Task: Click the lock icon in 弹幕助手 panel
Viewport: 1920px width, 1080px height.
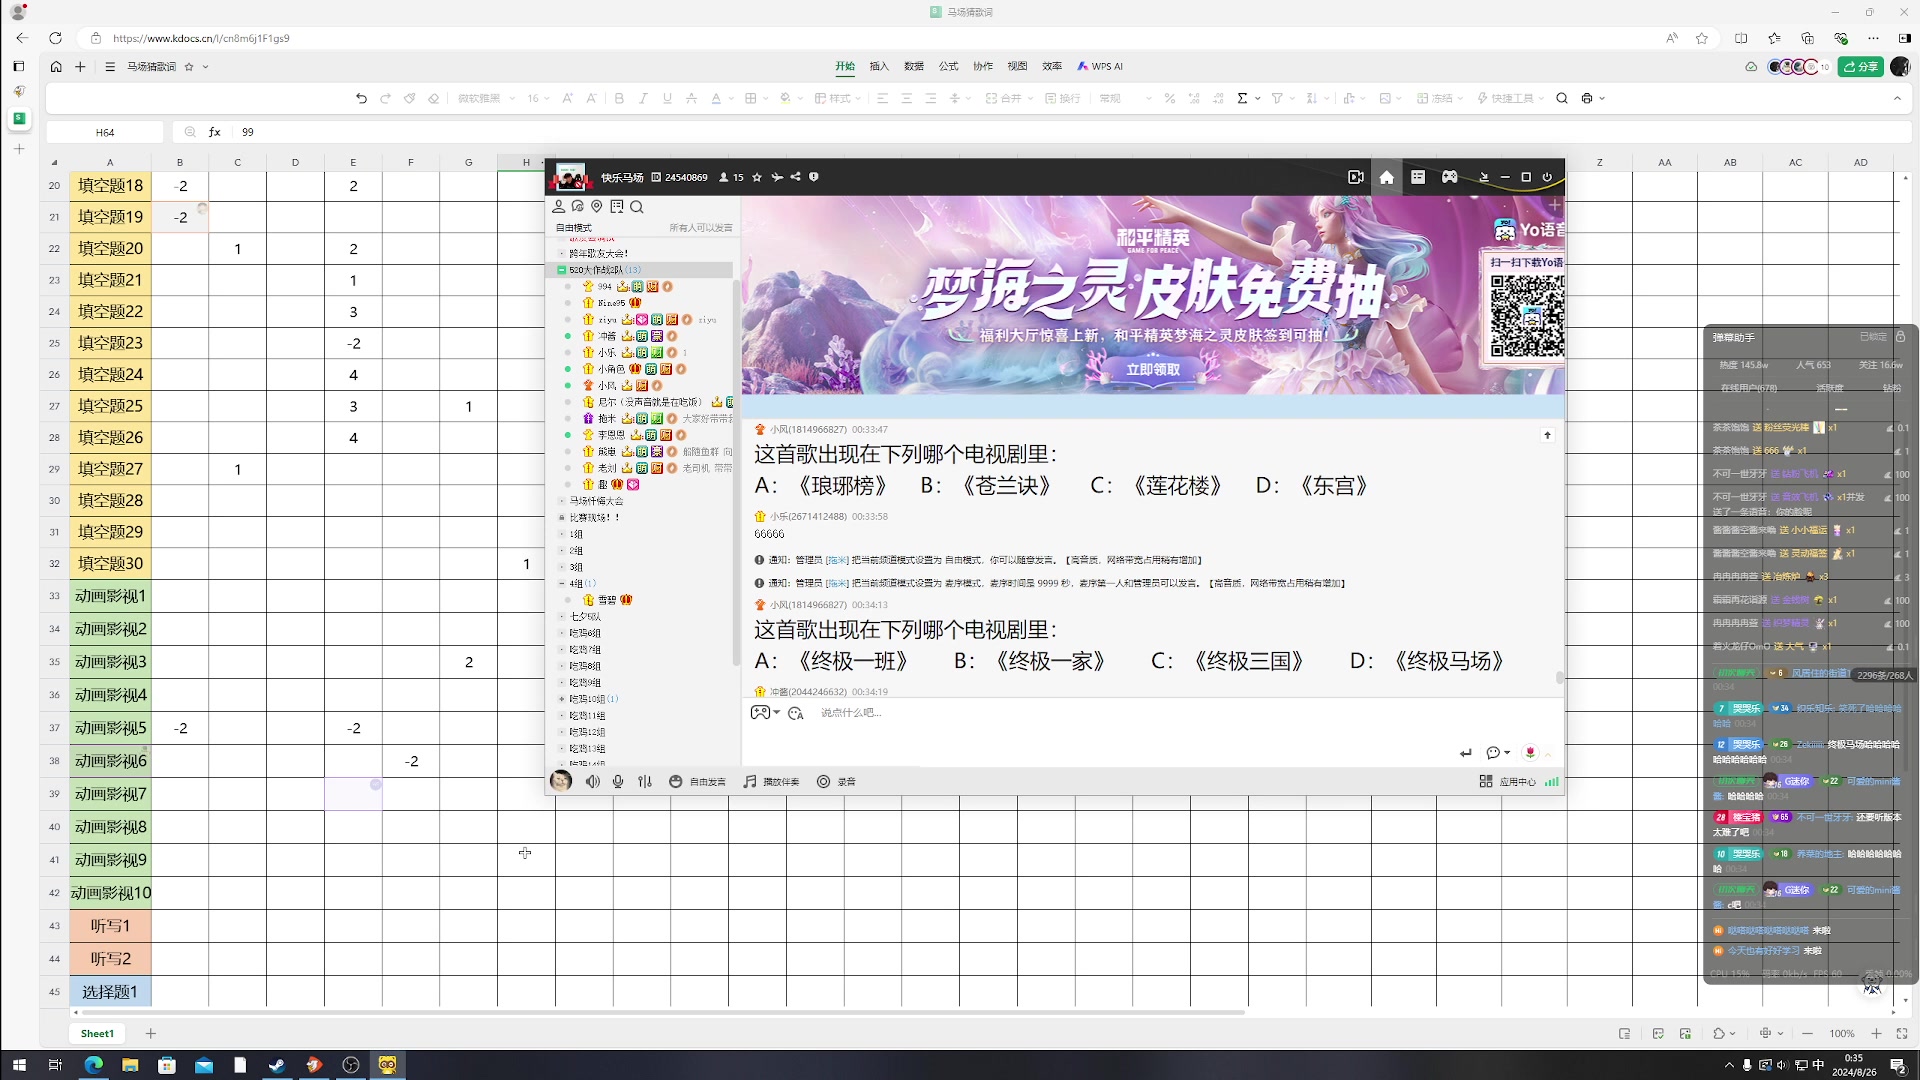Action: (1901, 337)
